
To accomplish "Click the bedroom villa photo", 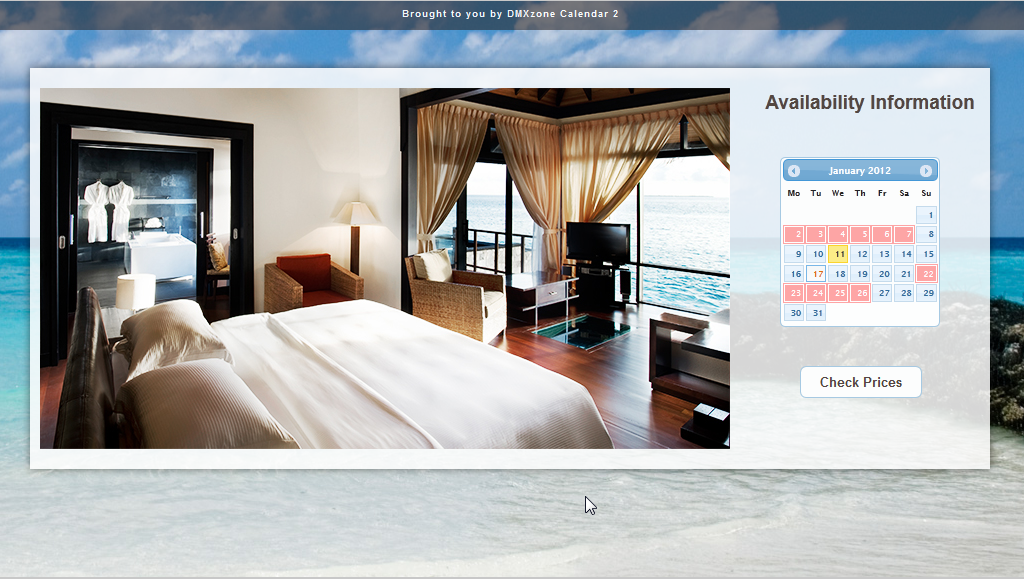I will [385, 268].
